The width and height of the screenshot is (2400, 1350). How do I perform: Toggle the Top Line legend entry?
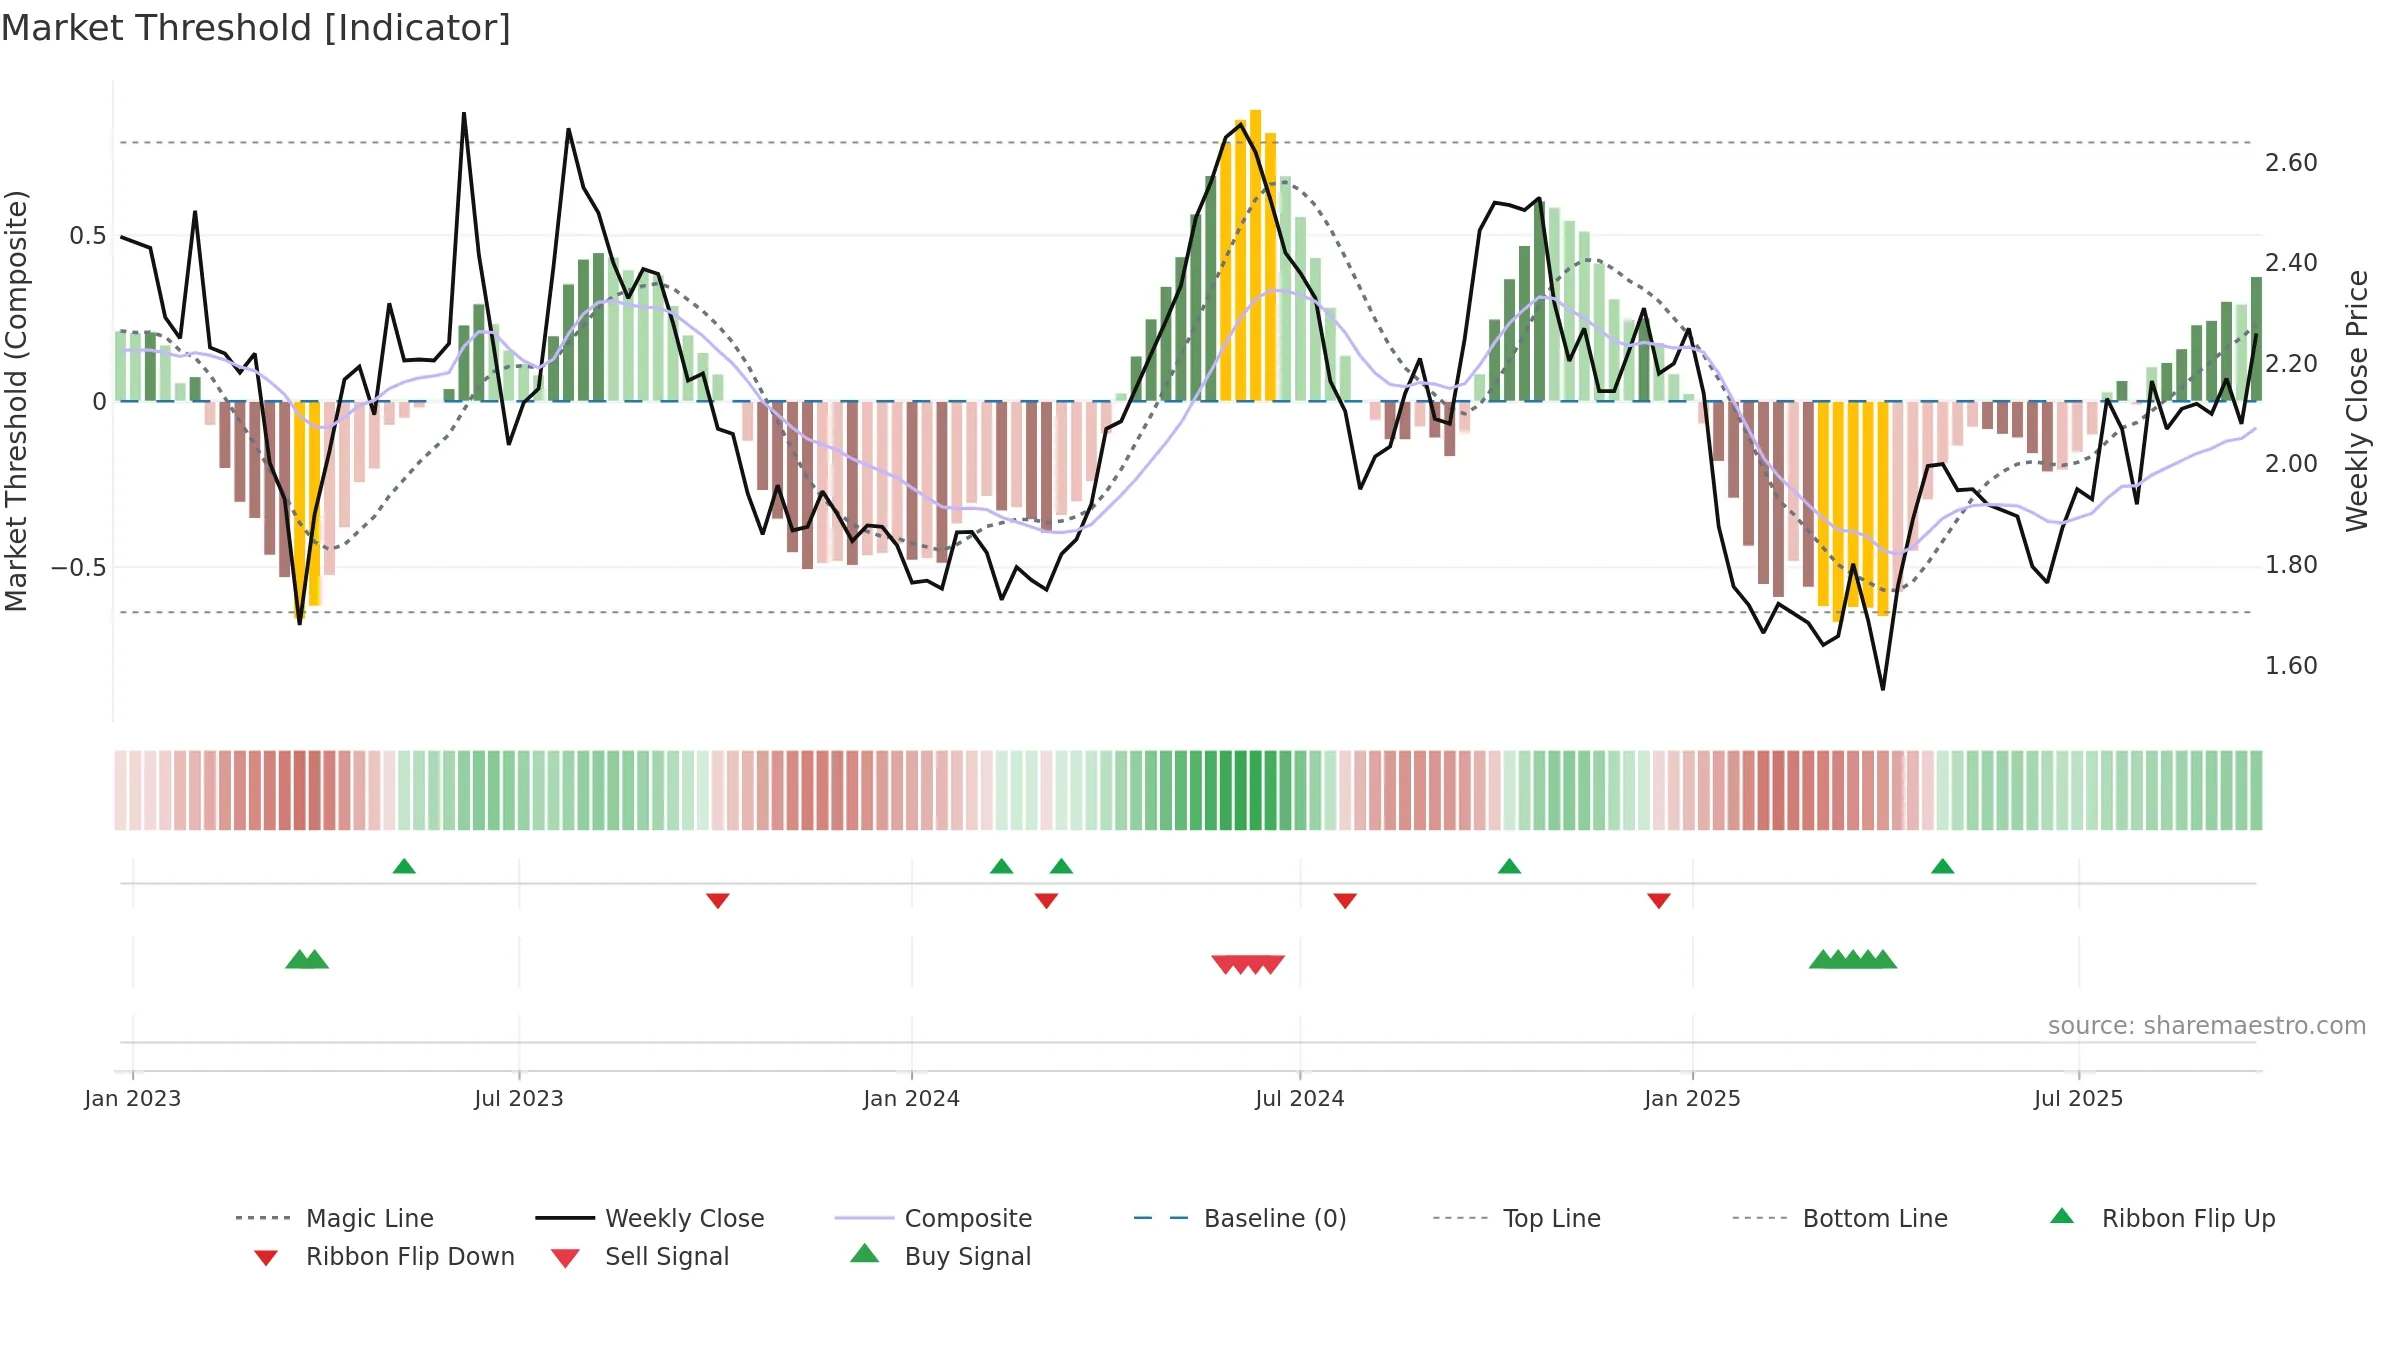coord(1516,1218)
